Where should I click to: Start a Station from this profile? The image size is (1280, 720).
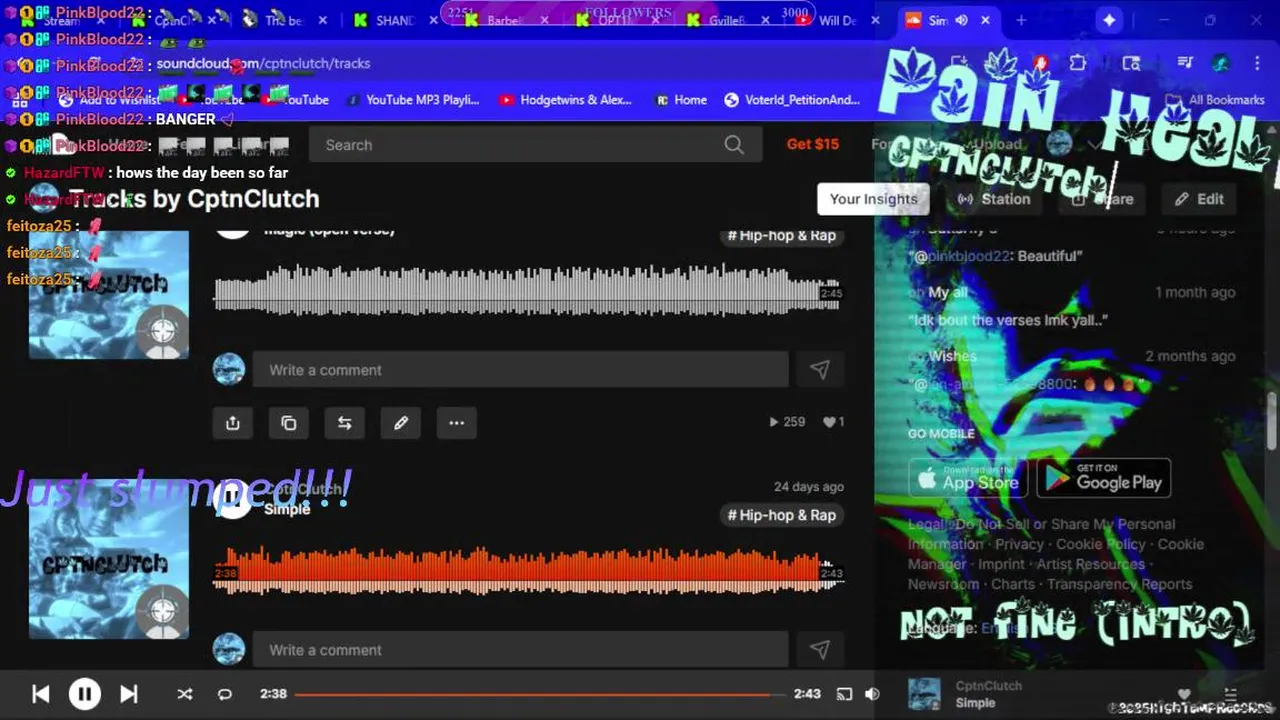(994, 199)
